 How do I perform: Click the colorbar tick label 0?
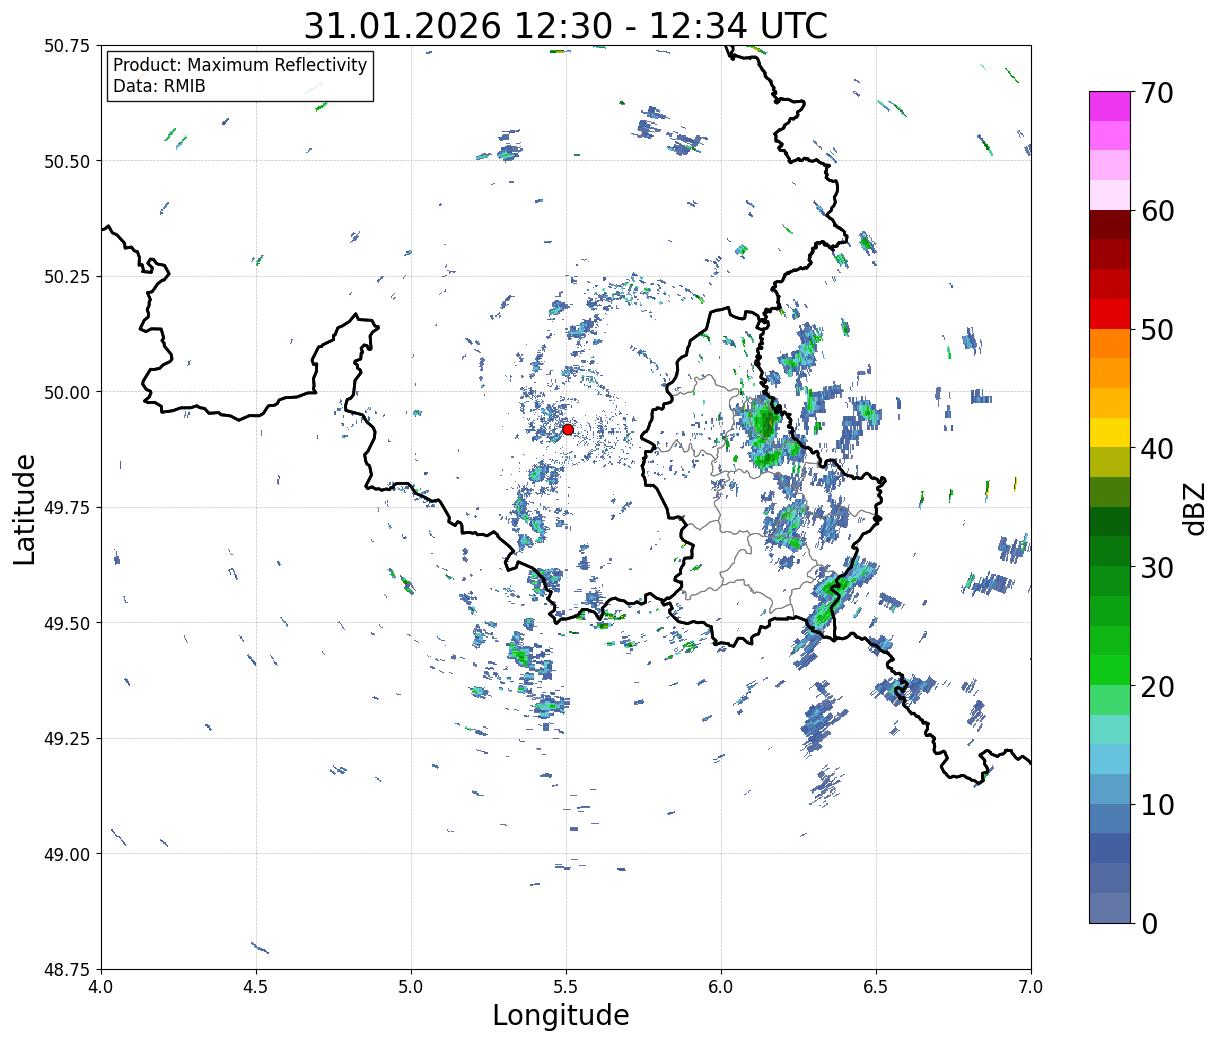[1148, 924]
